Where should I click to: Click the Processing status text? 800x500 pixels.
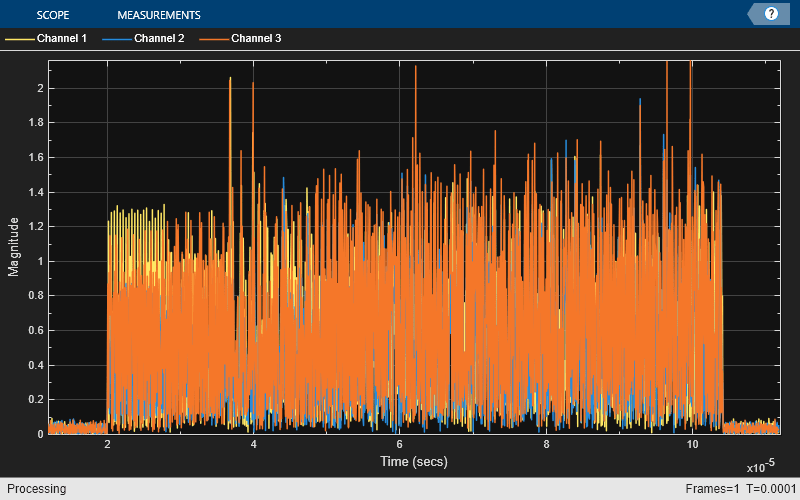point(36,489)
